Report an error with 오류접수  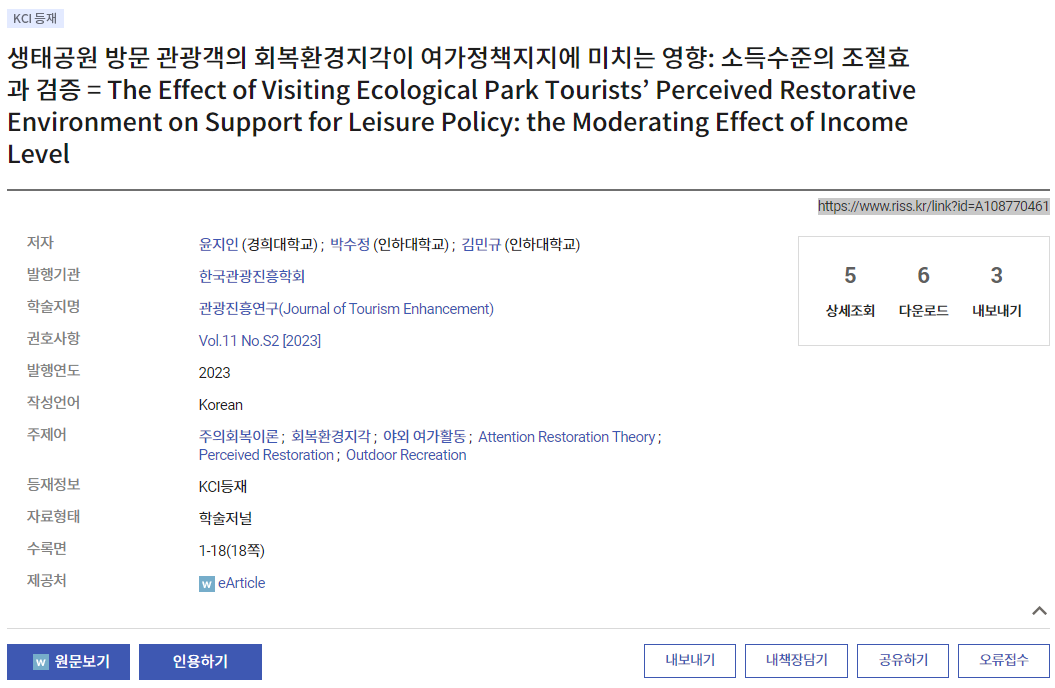click(x=1003, y=660)
